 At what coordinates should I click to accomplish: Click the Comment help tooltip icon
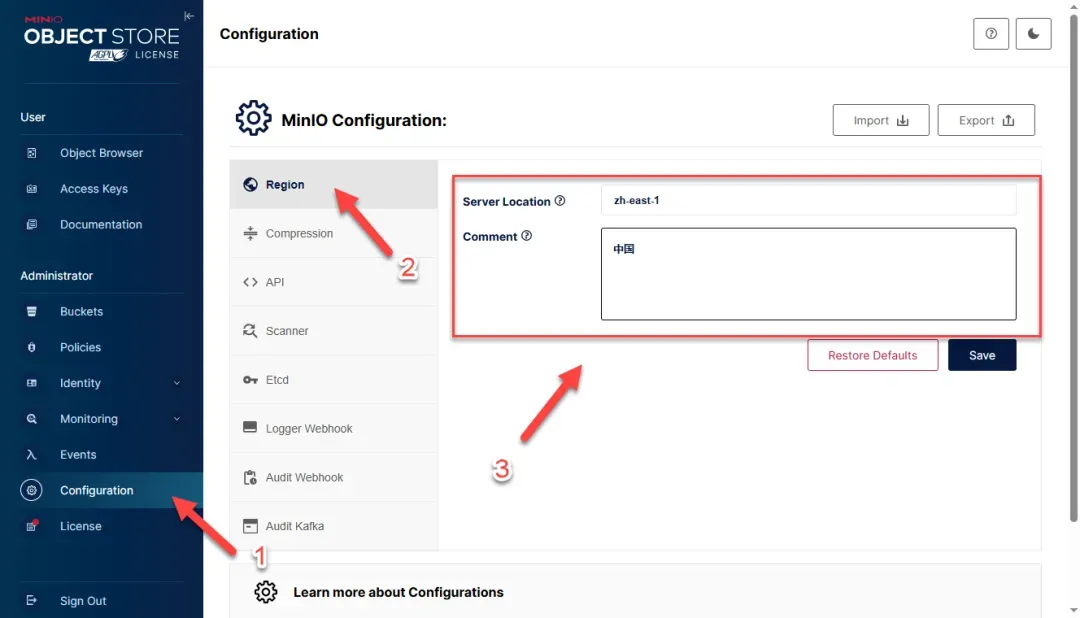527,236
